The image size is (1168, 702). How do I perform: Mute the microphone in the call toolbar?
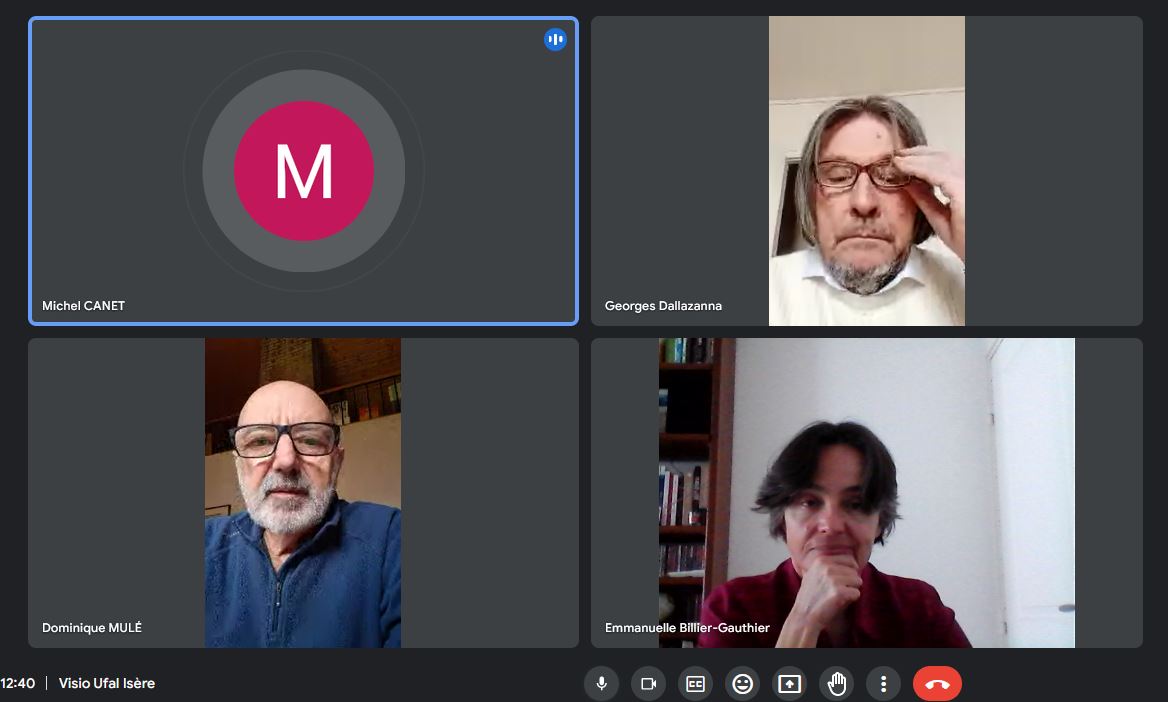[x=601, y=684]
